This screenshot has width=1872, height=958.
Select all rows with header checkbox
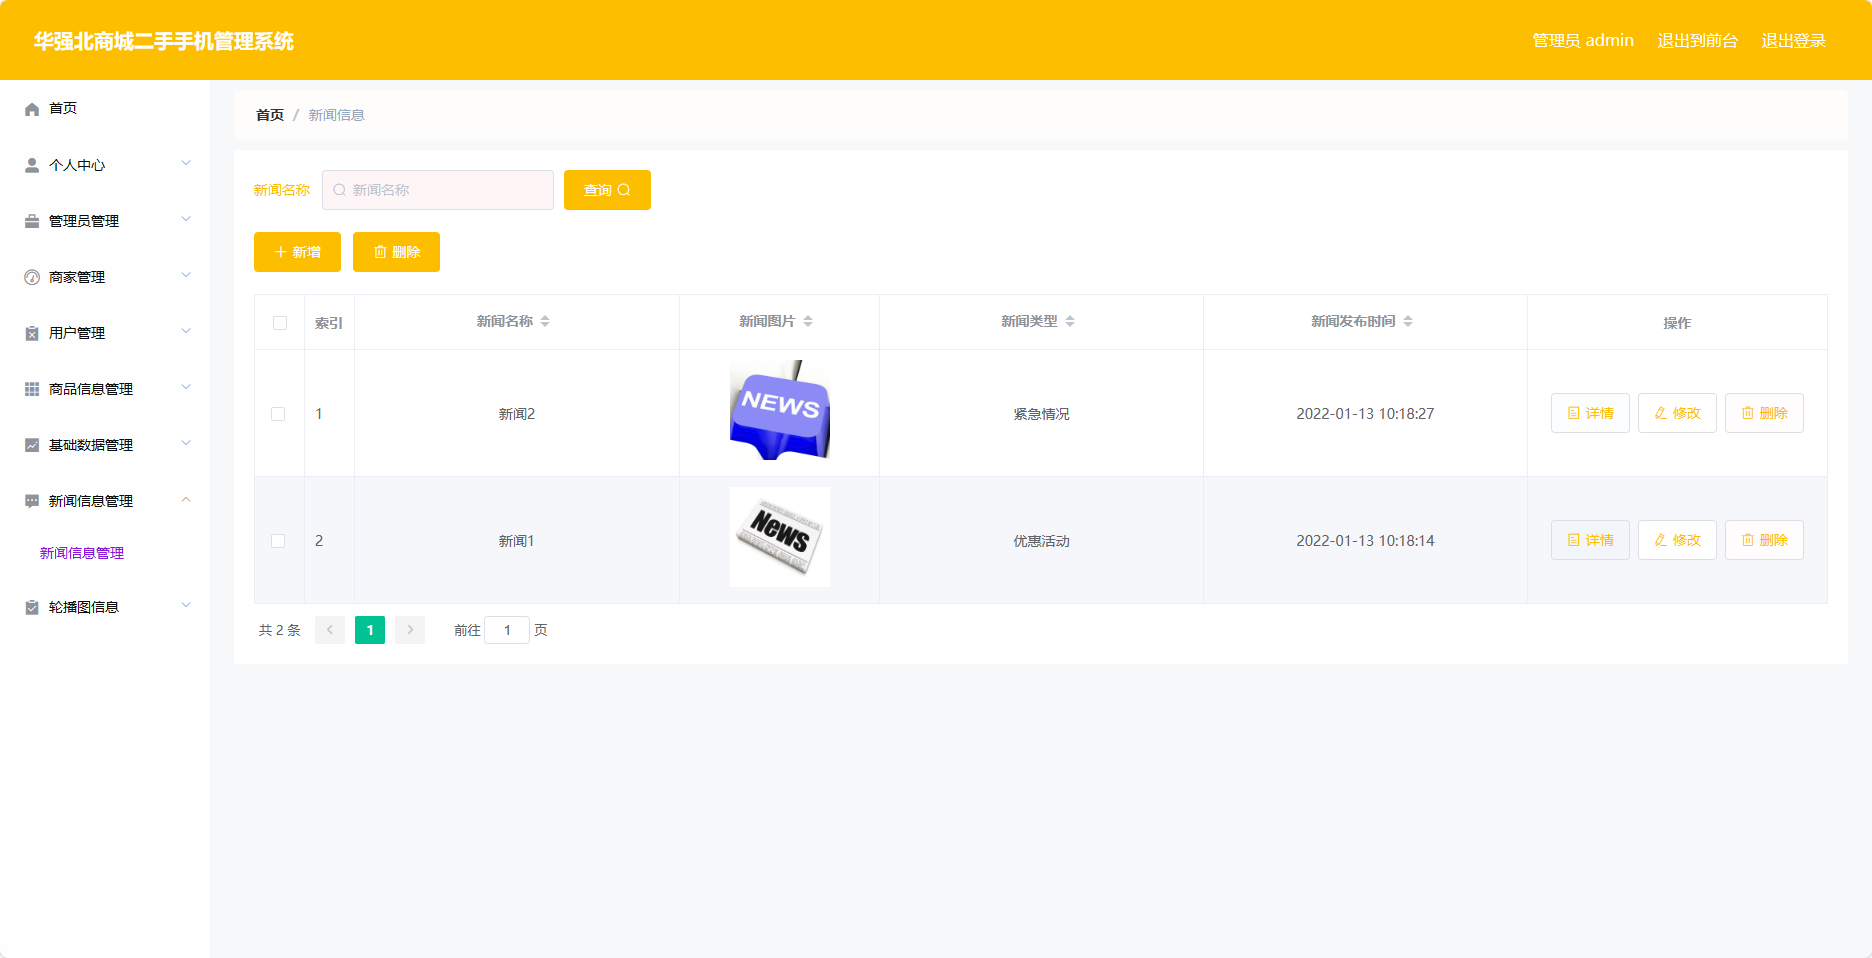pos(280,323)
